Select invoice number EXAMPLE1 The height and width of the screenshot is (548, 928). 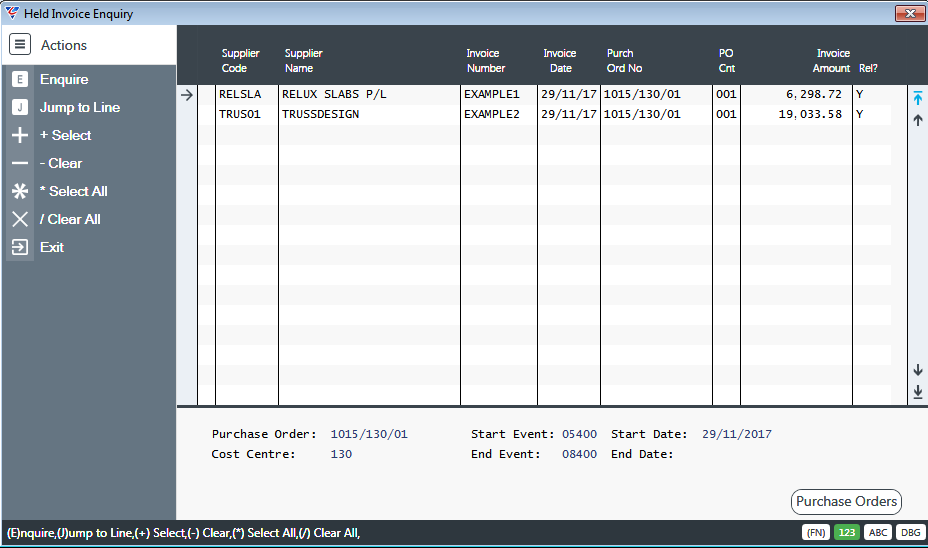coord(491,94)
